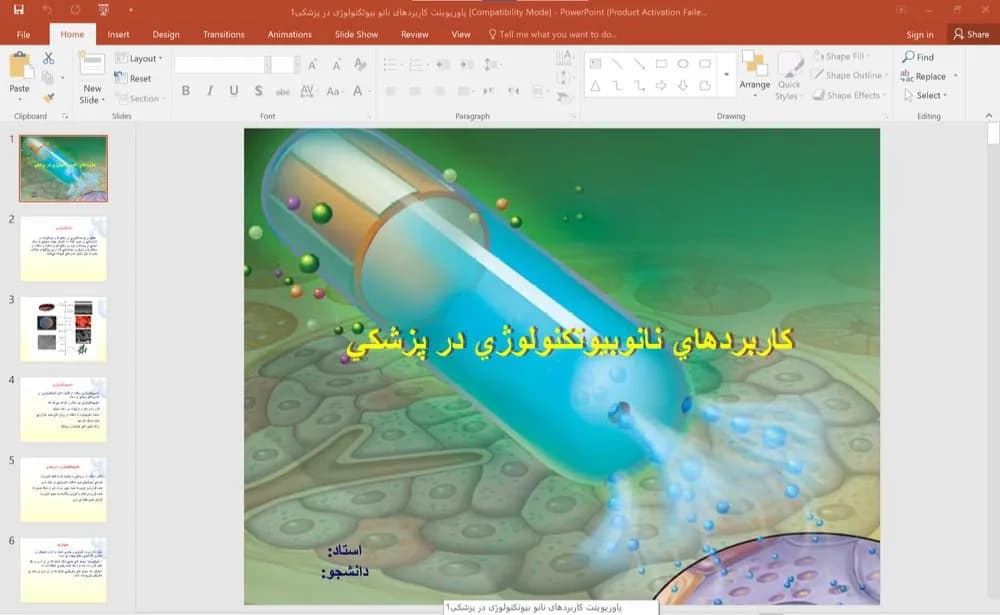This screenshot has height=615, width=1000.
Task: Add a slide using New Slide icon
Action: click(92, 64)
